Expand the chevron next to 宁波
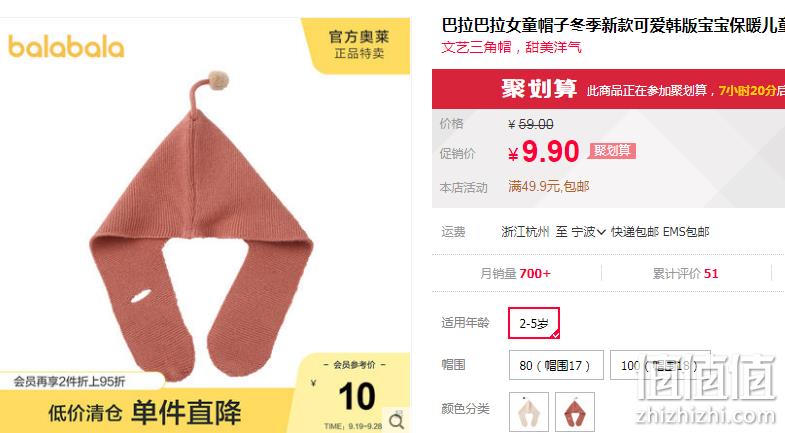The image size is (785, 433). pos(601,232)
